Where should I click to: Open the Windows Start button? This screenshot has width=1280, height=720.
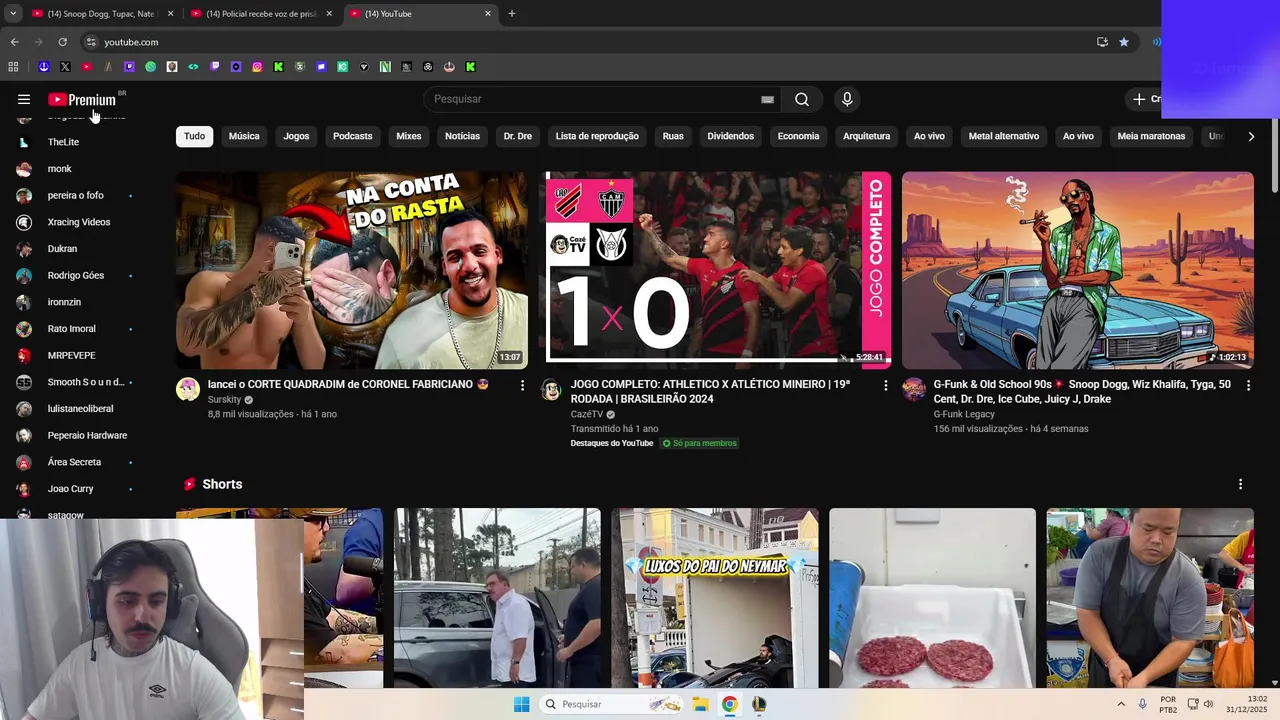[521, 704]
